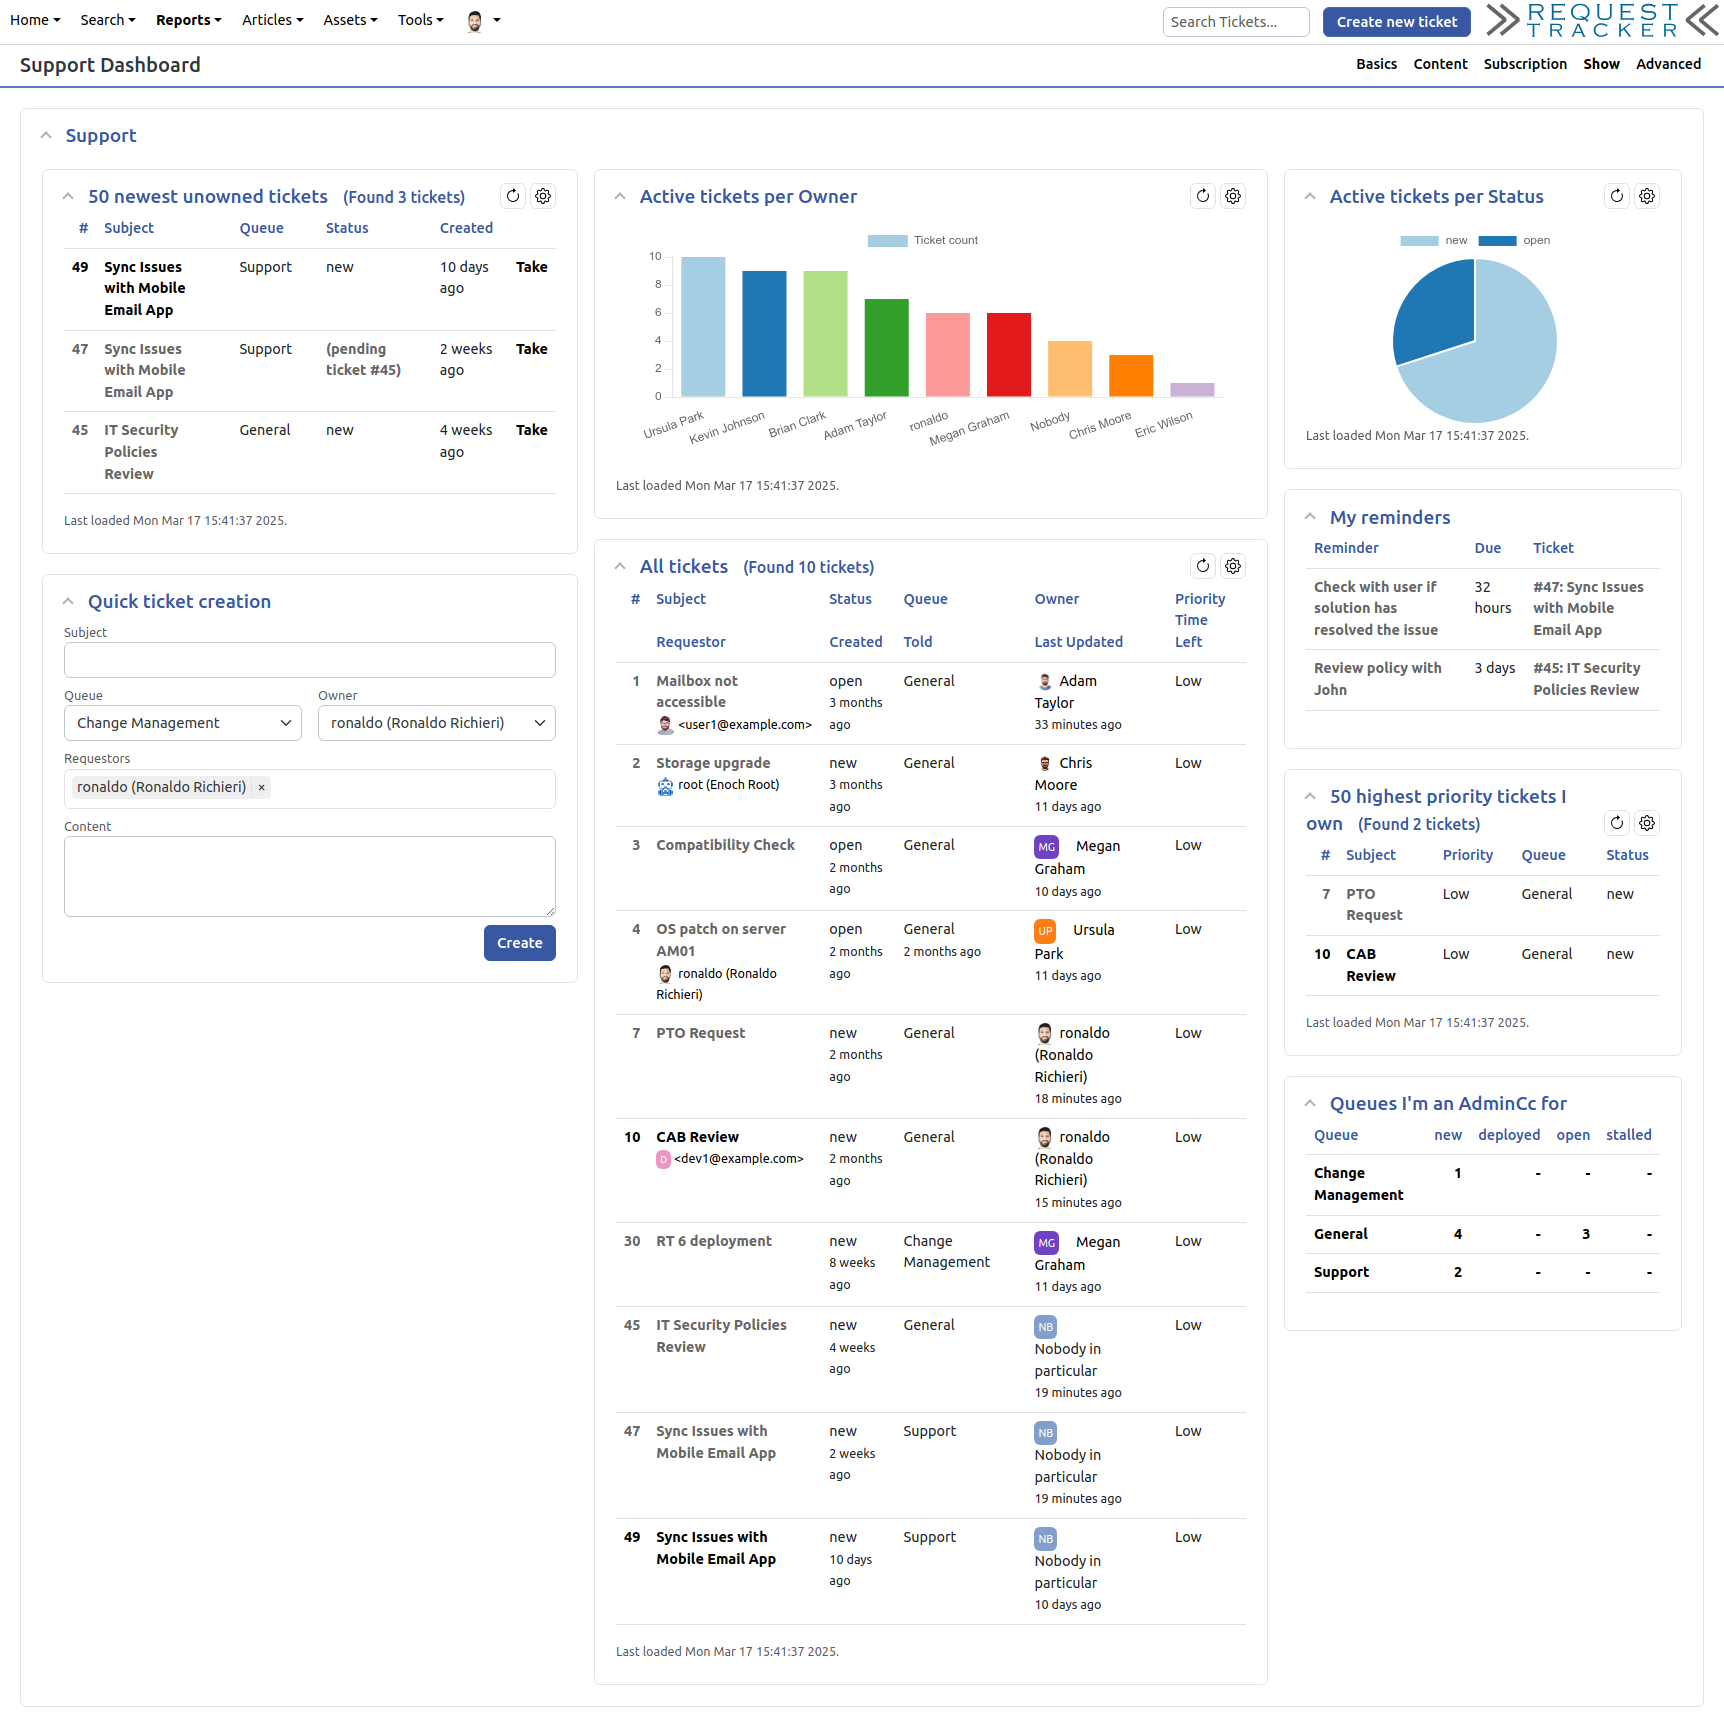Click the requestor avatar beside user1@example.com
1724x1720 pixels.
(x=665, y=725)
